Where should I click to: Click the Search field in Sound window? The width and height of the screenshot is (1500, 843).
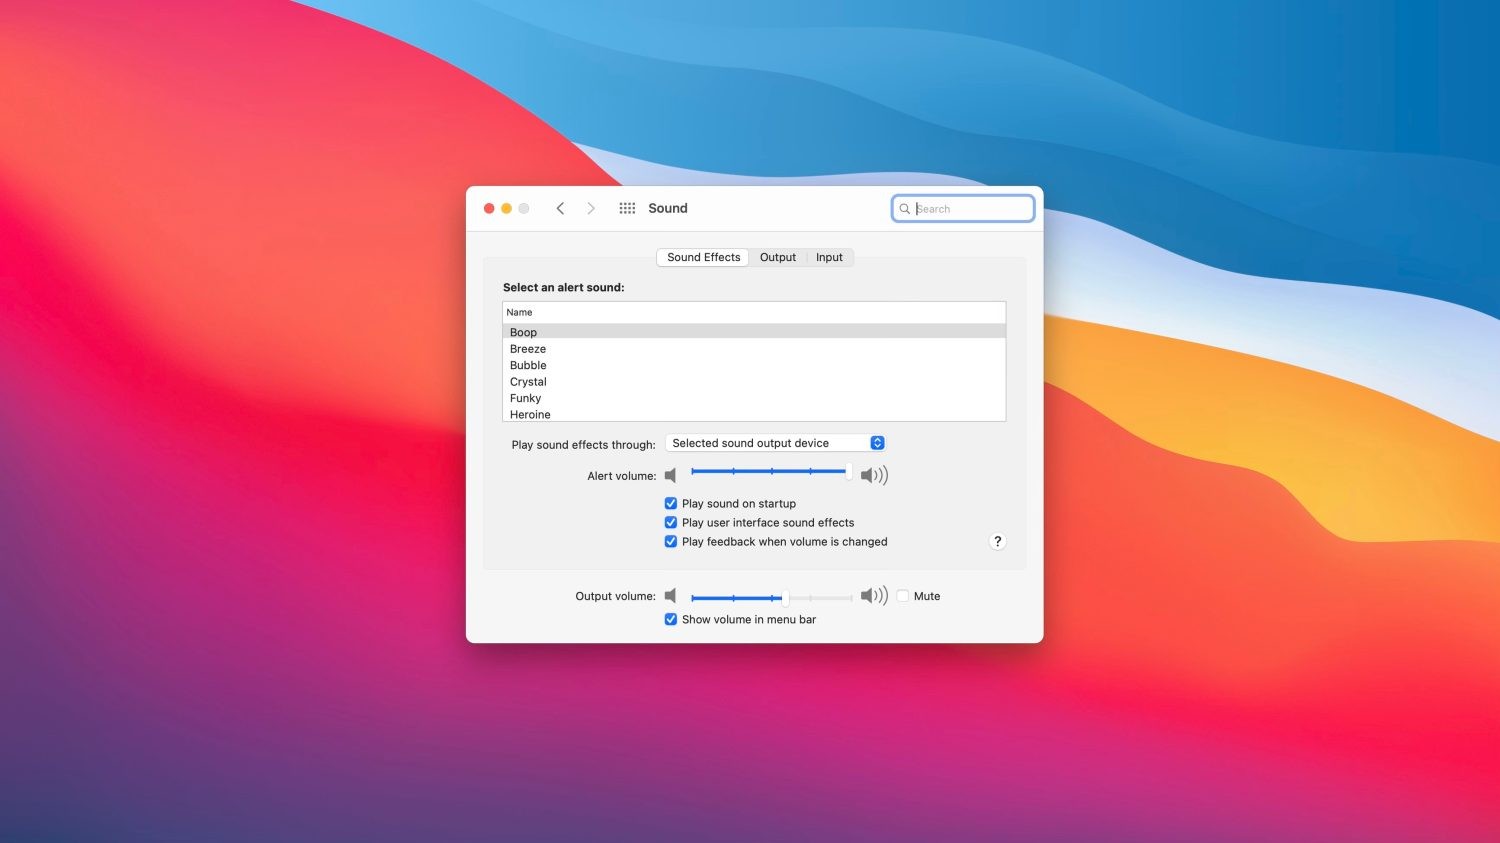(970, 208)
